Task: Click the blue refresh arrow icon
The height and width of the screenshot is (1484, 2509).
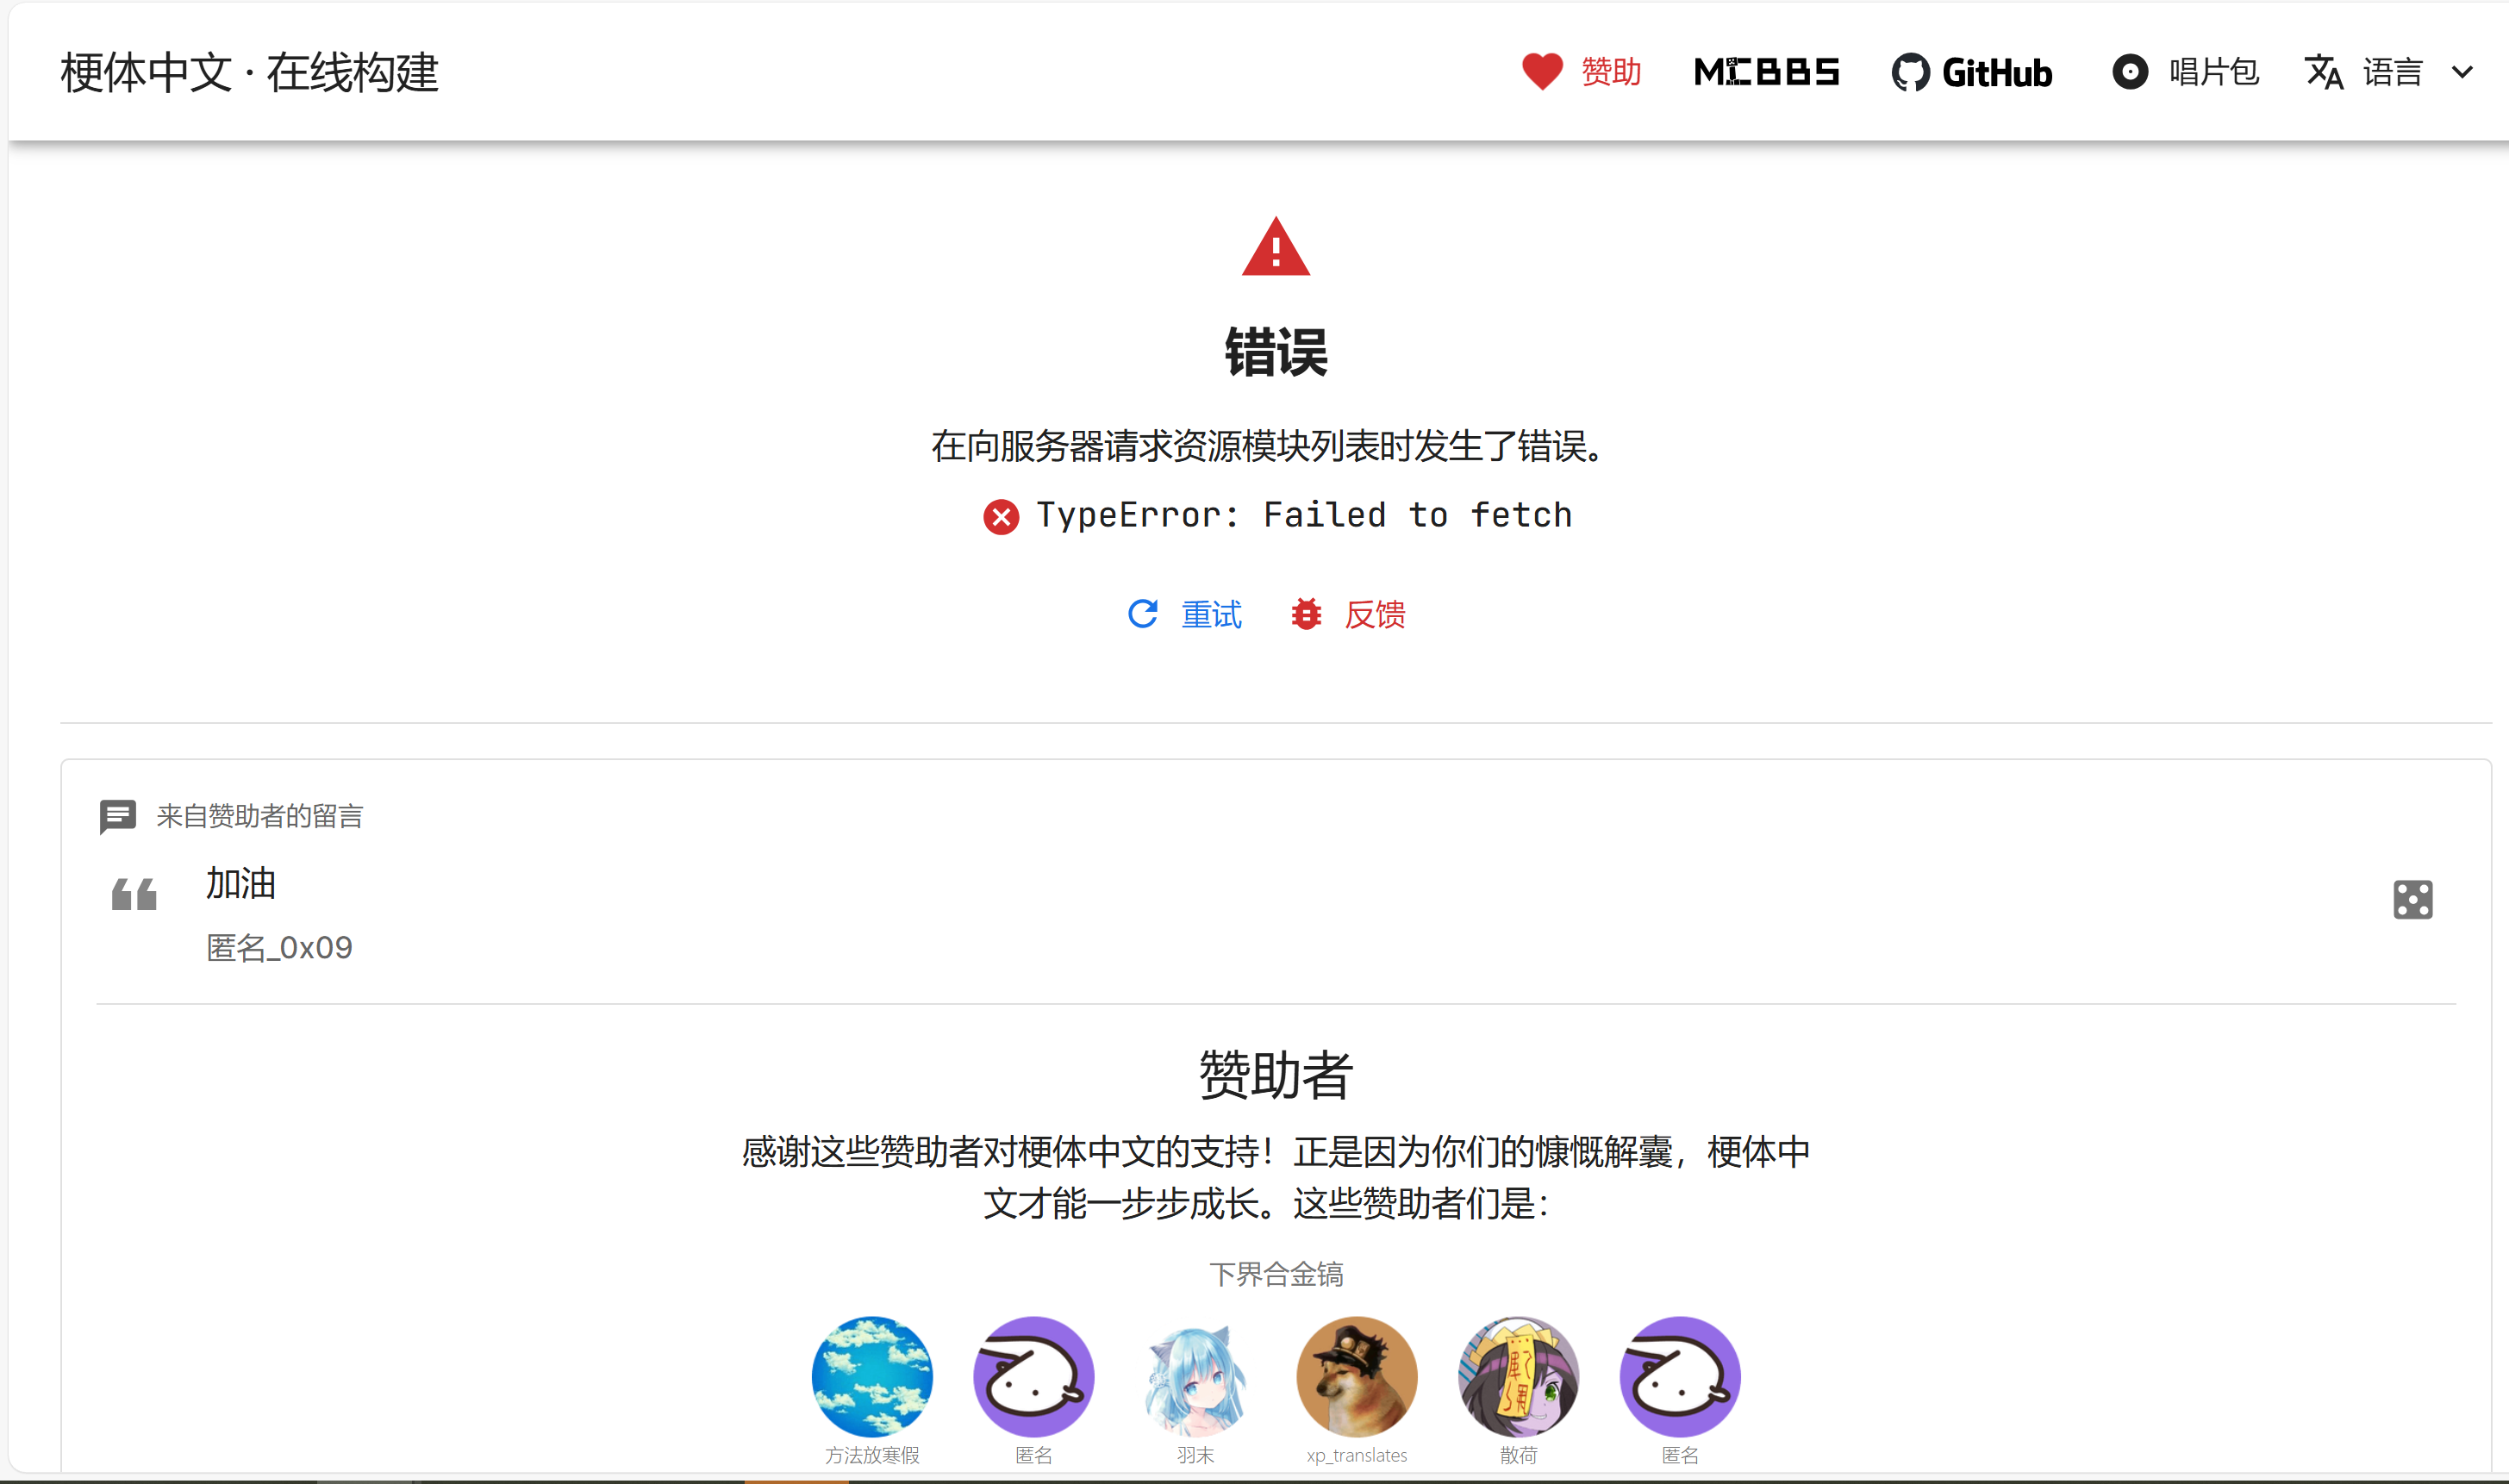Action: [x=1142, y=613]
